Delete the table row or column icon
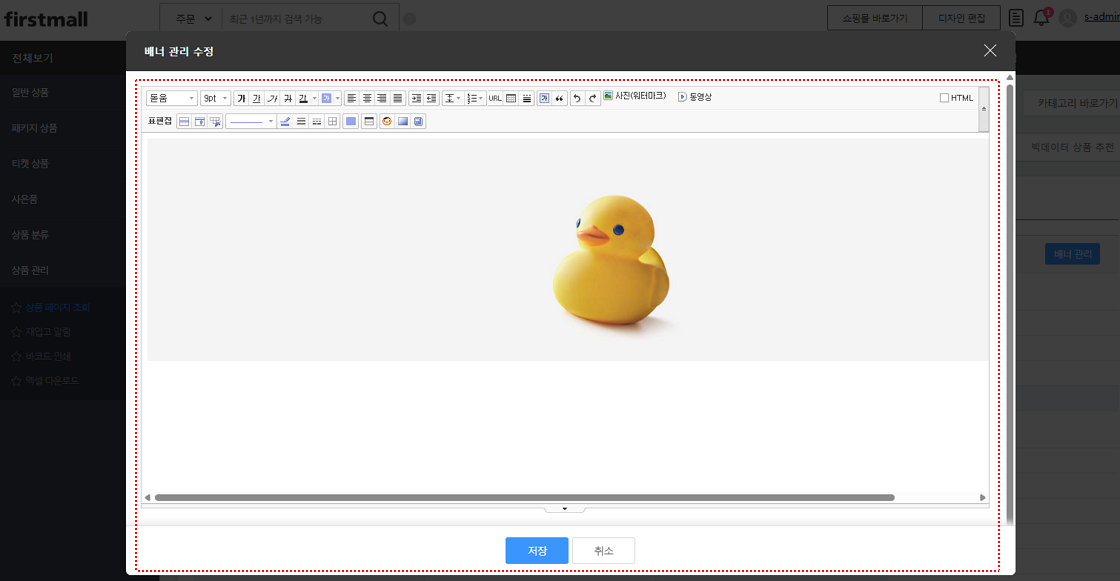Screen dimensions: 1120x581 coord(215,121)
